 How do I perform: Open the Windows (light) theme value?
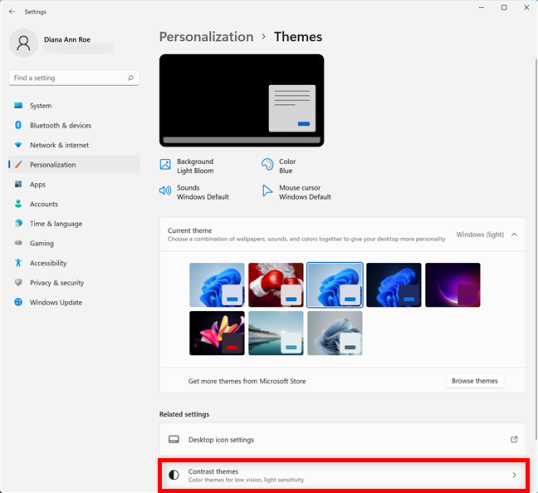(480, 234)
